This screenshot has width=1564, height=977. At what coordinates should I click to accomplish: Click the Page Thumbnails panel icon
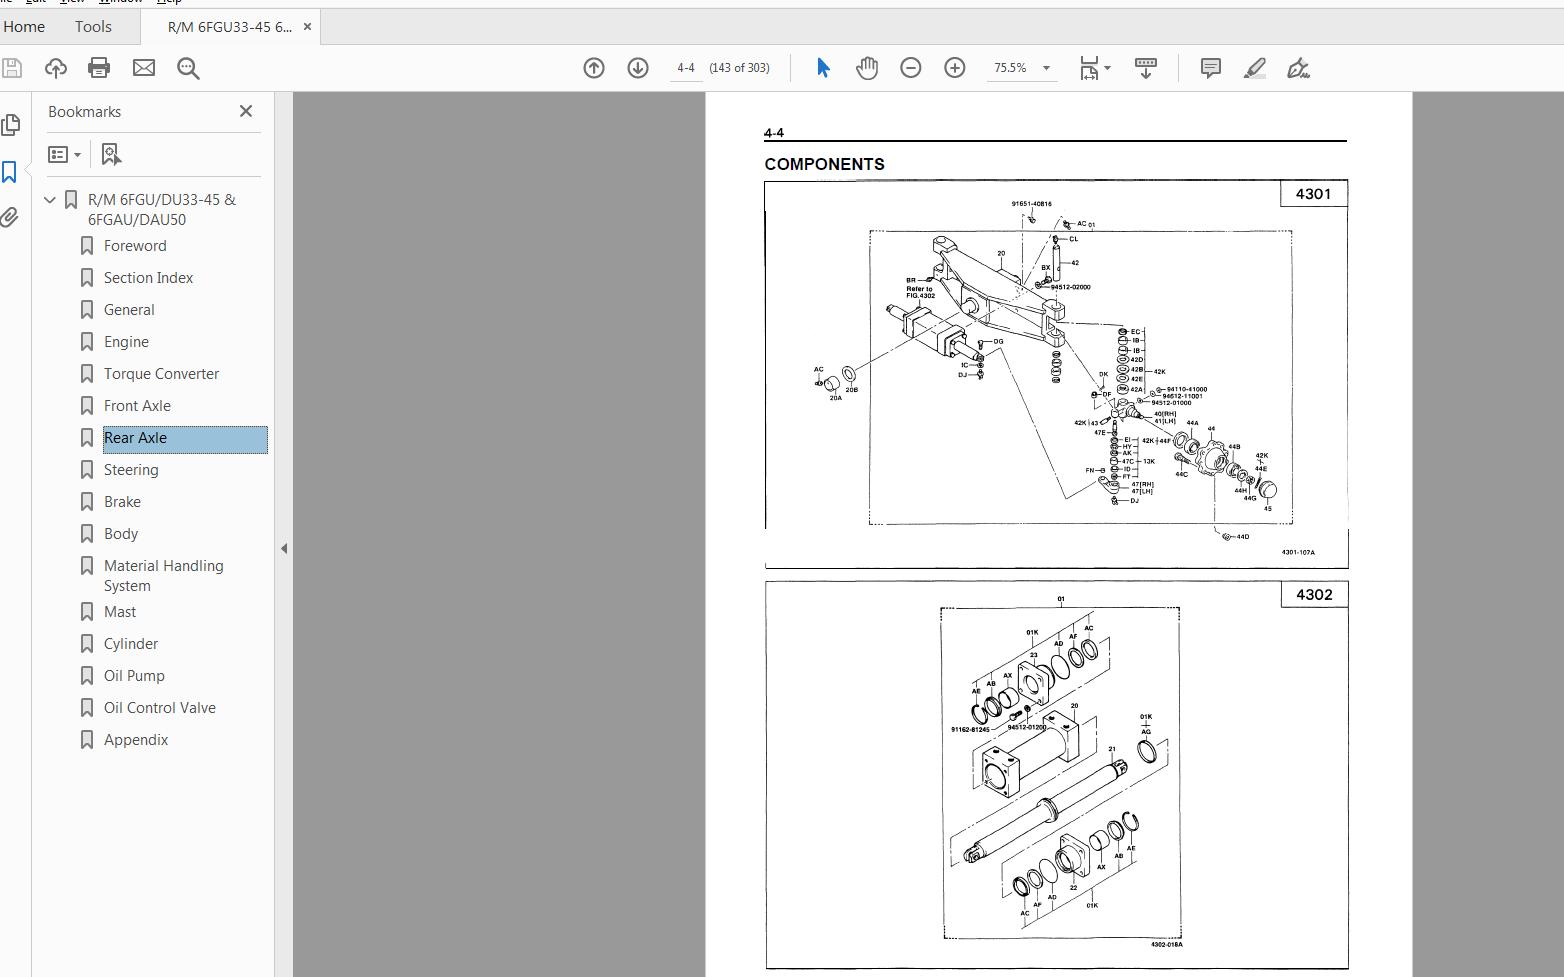click(11, 125)
